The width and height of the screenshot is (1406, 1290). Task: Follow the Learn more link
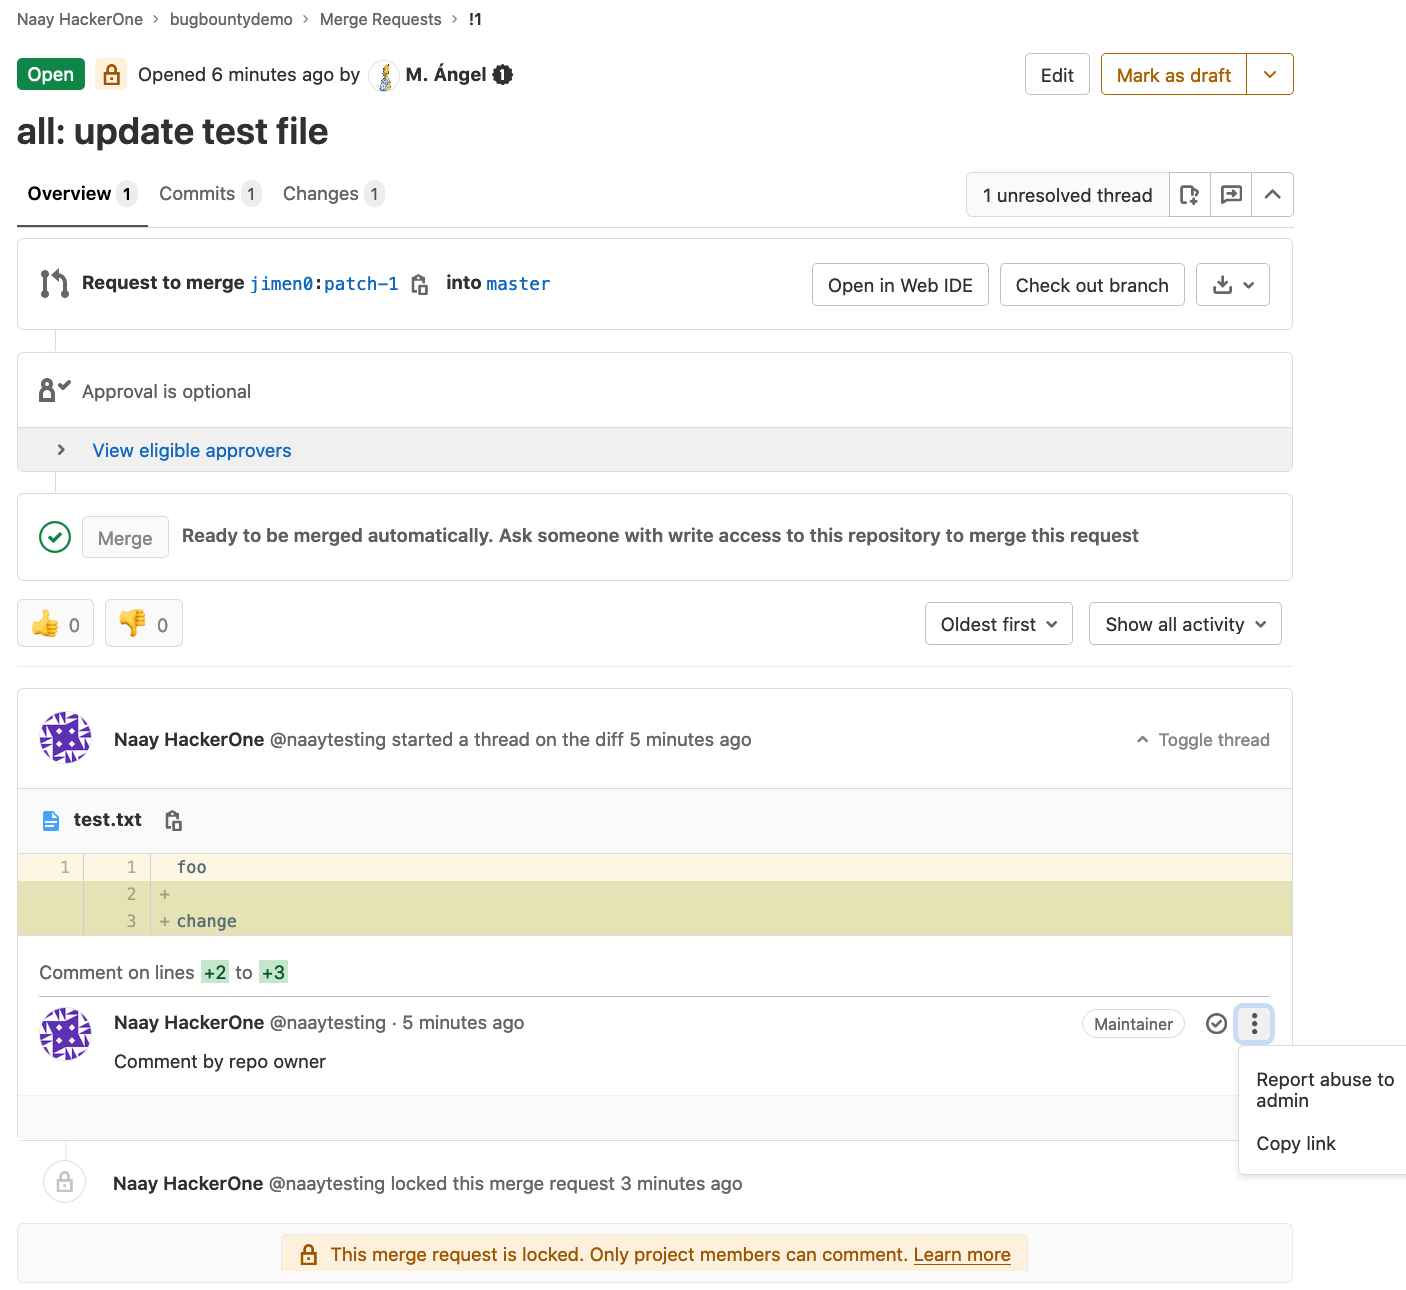962,1255
